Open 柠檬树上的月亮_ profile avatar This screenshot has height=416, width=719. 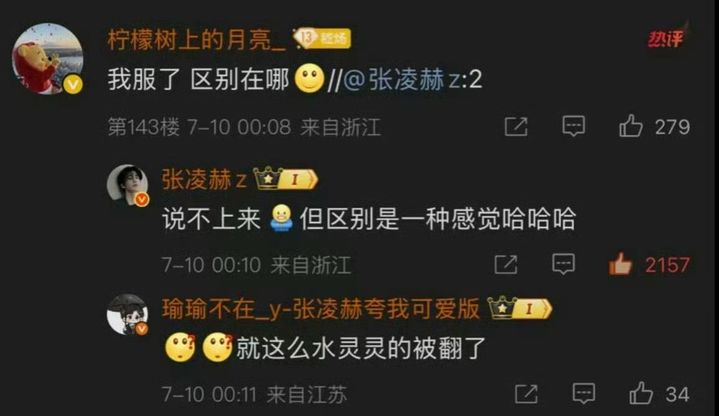click(x=48, y=59)
